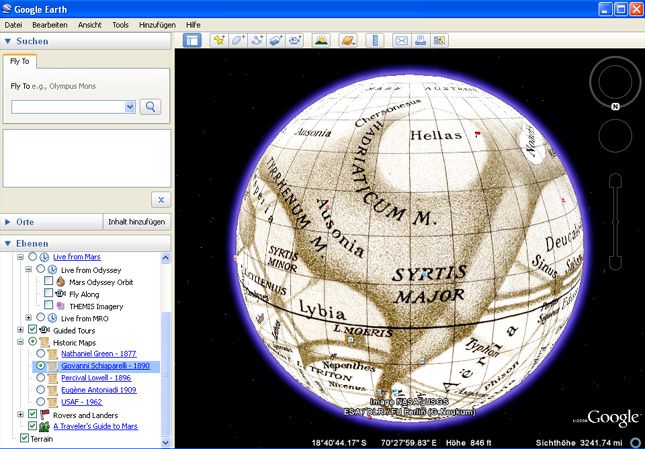
Task: Open the Ansicht menu
Action: (90, 25)
